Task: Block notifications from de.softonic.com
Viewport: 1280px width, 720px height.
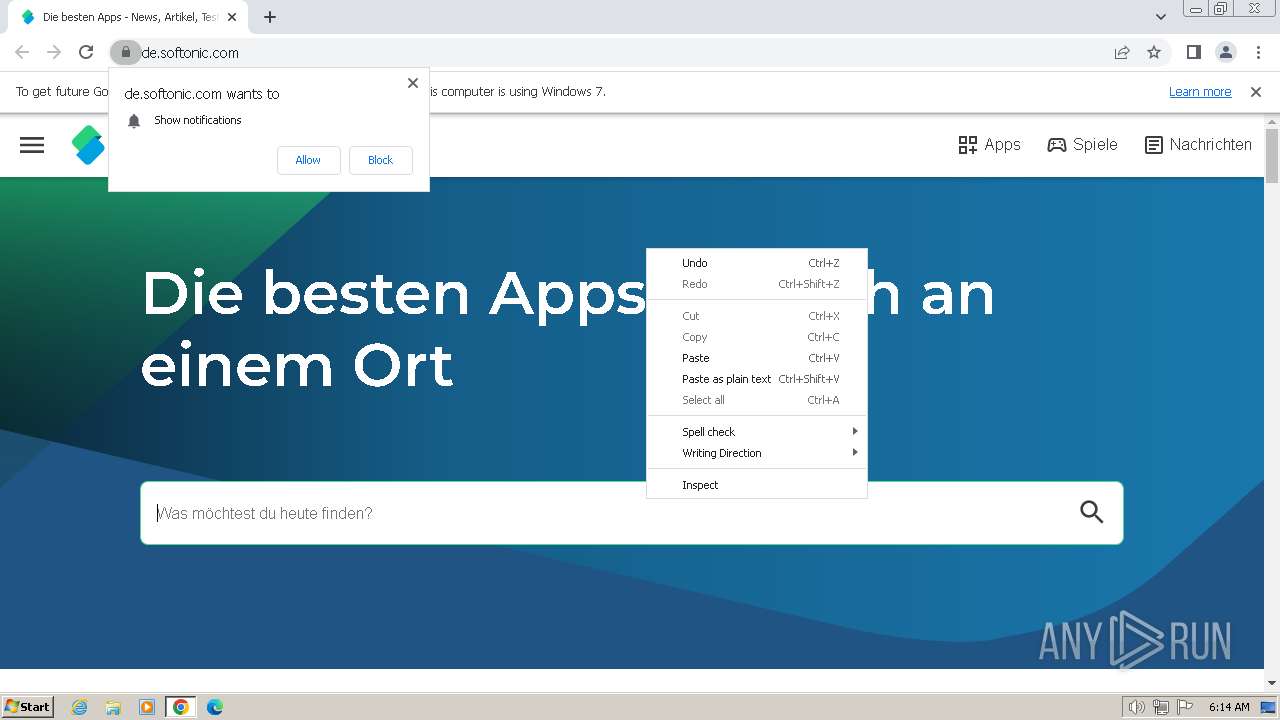Action: click(x=380, y=160)
